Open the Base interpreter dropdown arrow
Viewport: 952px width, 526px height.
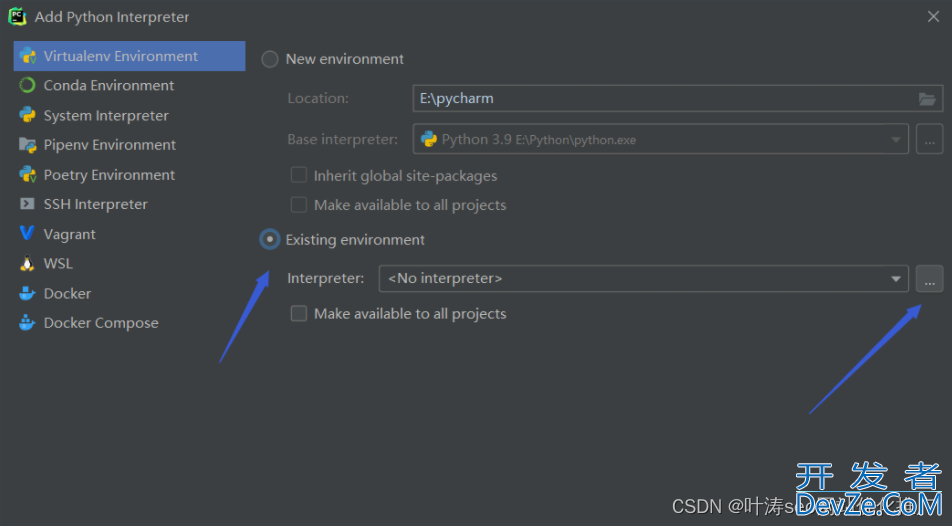point(896,140)
